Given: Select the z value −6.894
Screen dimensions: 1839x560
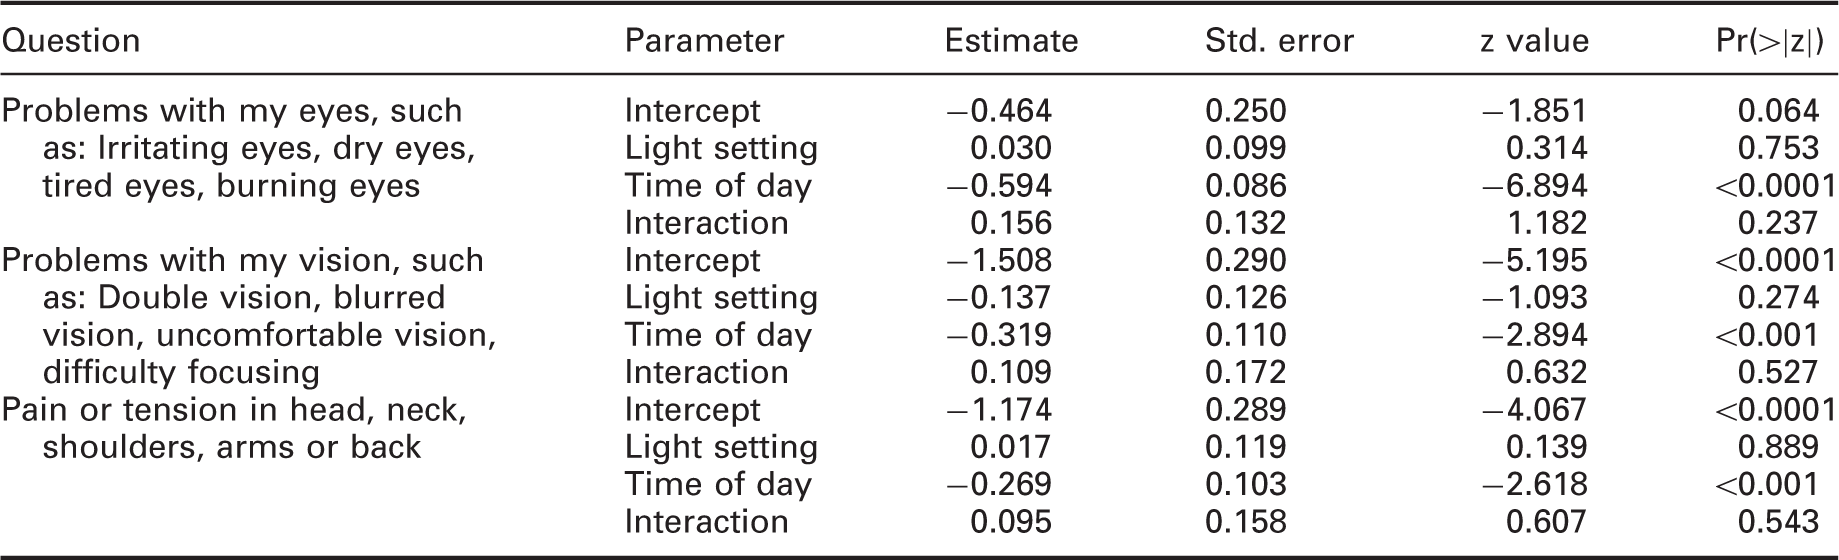Looking at the screenshot, I should [1534, 186].
